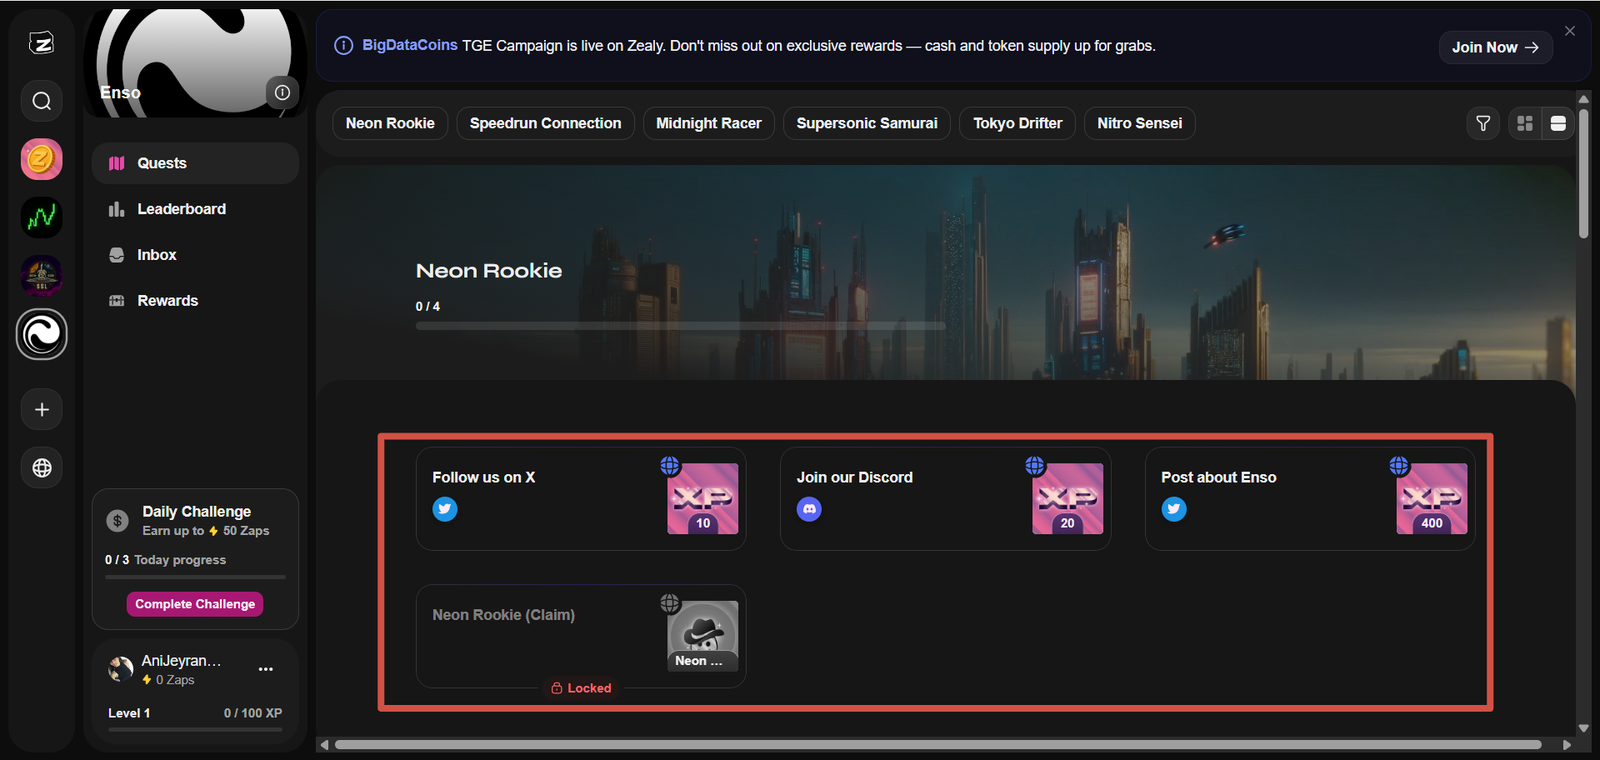1600x760 pixels.
Task: Open the search icon in left rail
Action: (41, 101)
